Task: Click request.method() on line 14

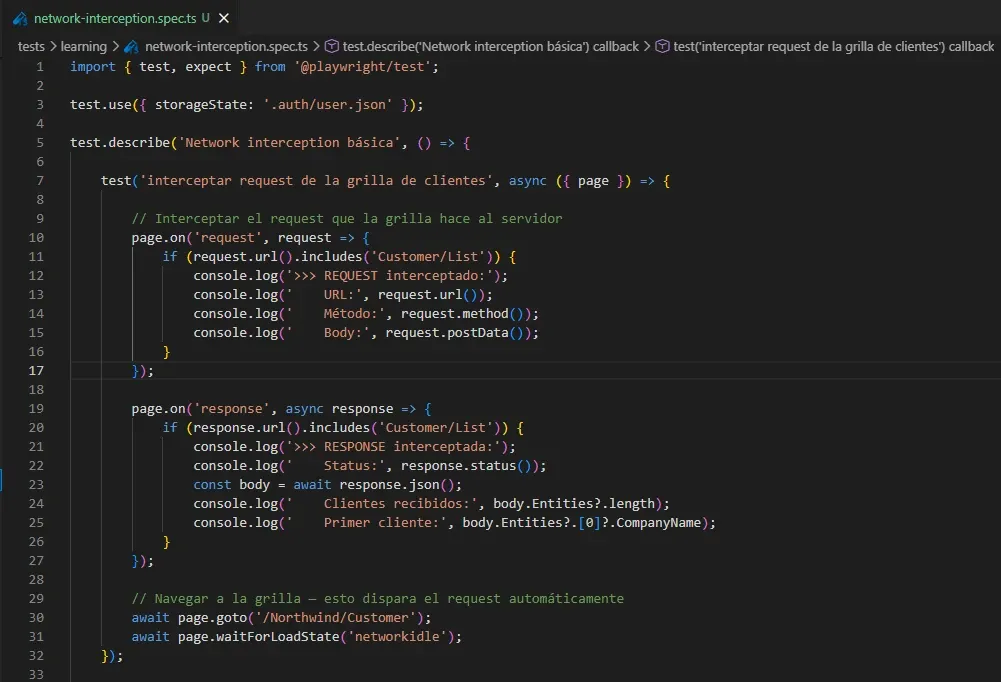Action: [x=462, y=314]
